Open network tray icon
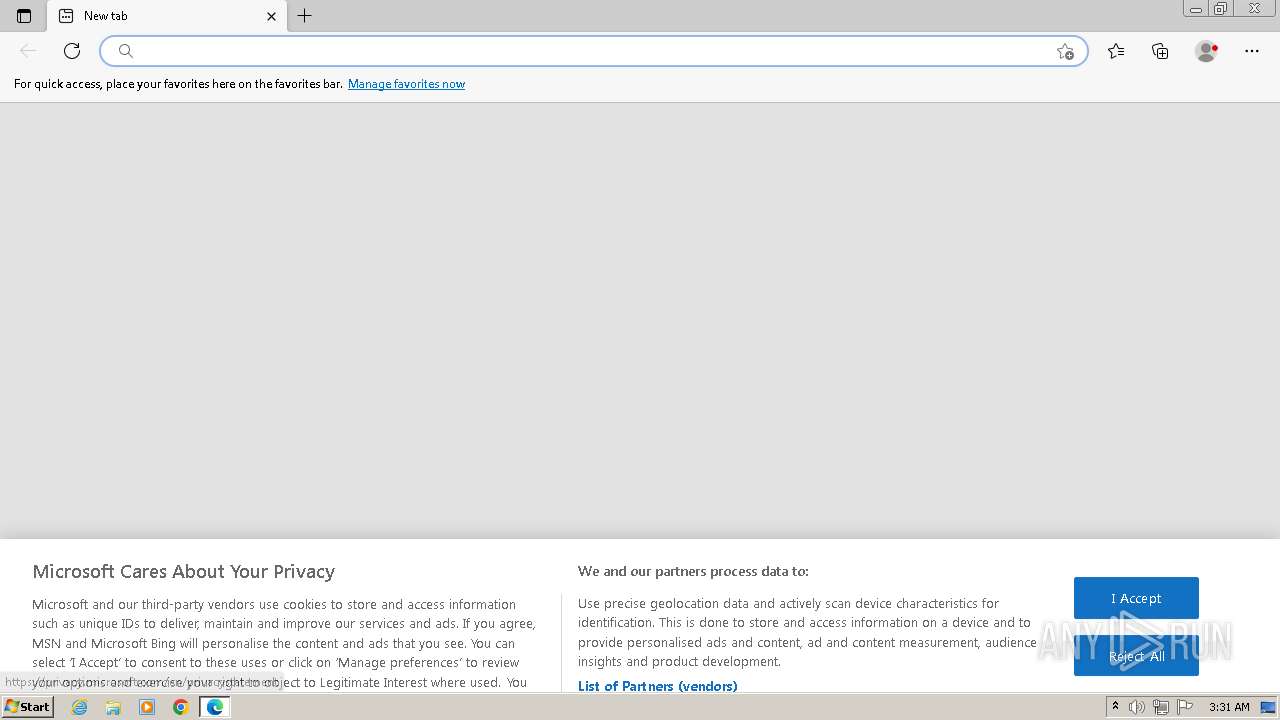 coord(1160,707)
